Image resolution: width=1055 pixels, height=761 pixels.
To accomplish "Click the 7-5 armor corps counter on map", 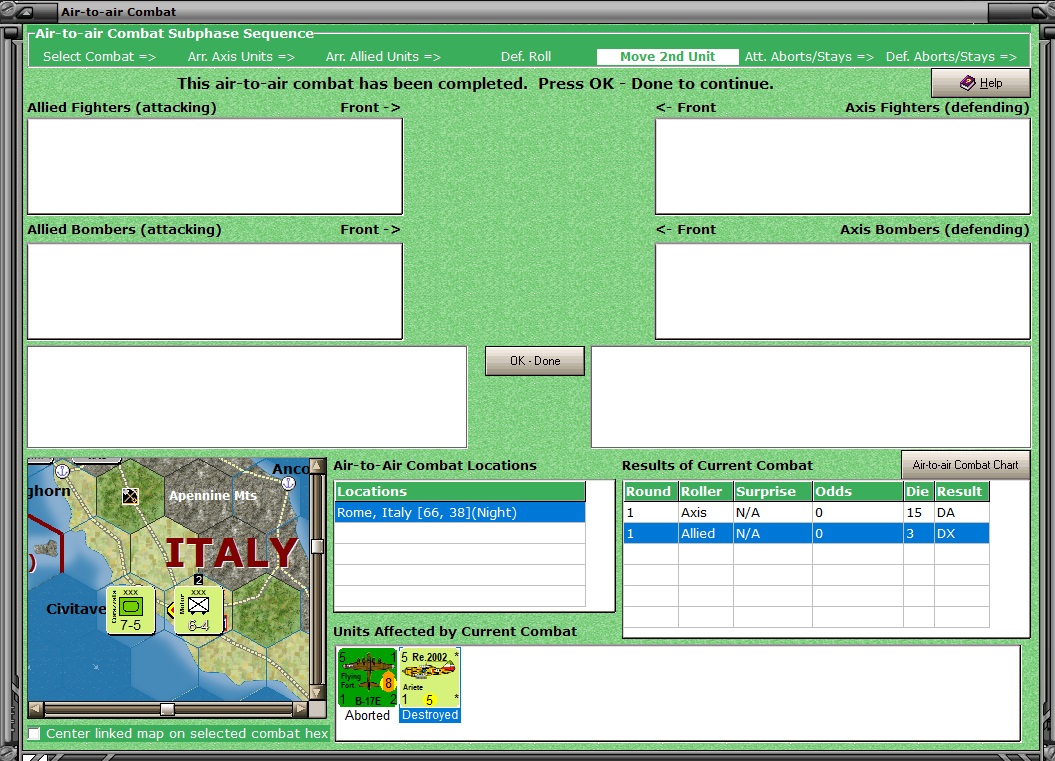I will (131, 610).
